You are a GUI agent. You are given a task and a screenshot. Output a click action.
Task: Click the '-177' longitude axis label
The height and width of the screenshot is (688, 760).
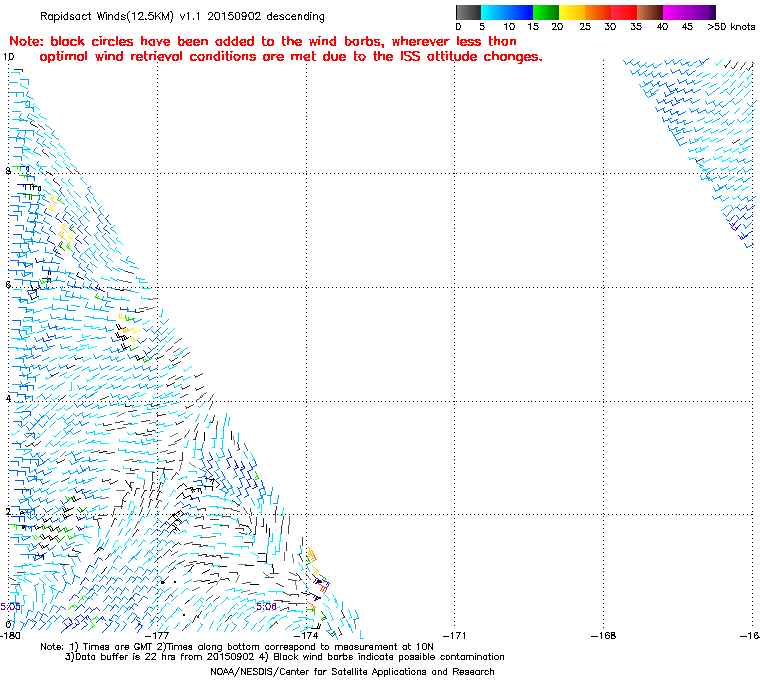(x=157, y=635)
